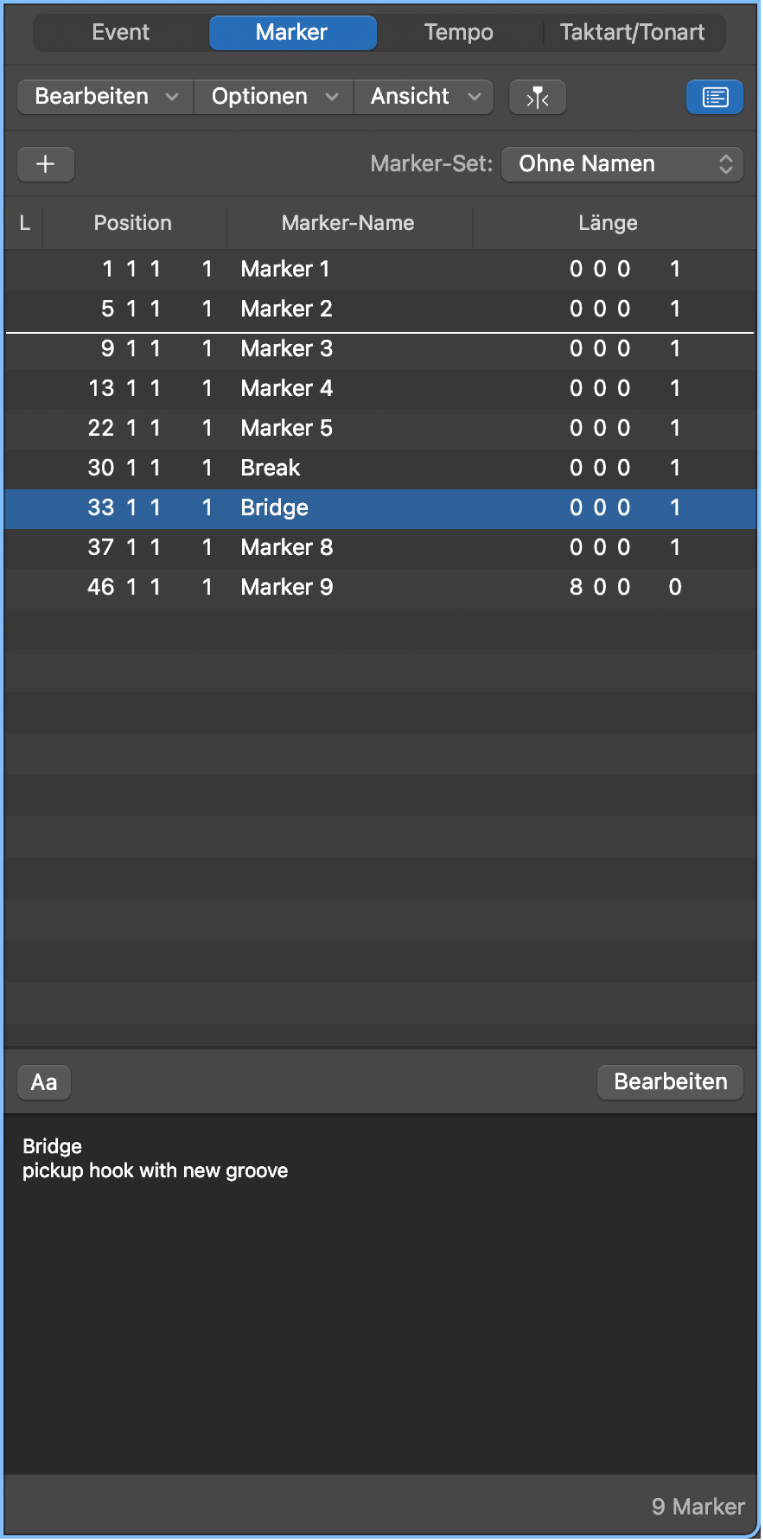This screenshot has height=1540, width=763.
Task: Click the Länge value of Marker 9
Action: [x=625, y=588]
